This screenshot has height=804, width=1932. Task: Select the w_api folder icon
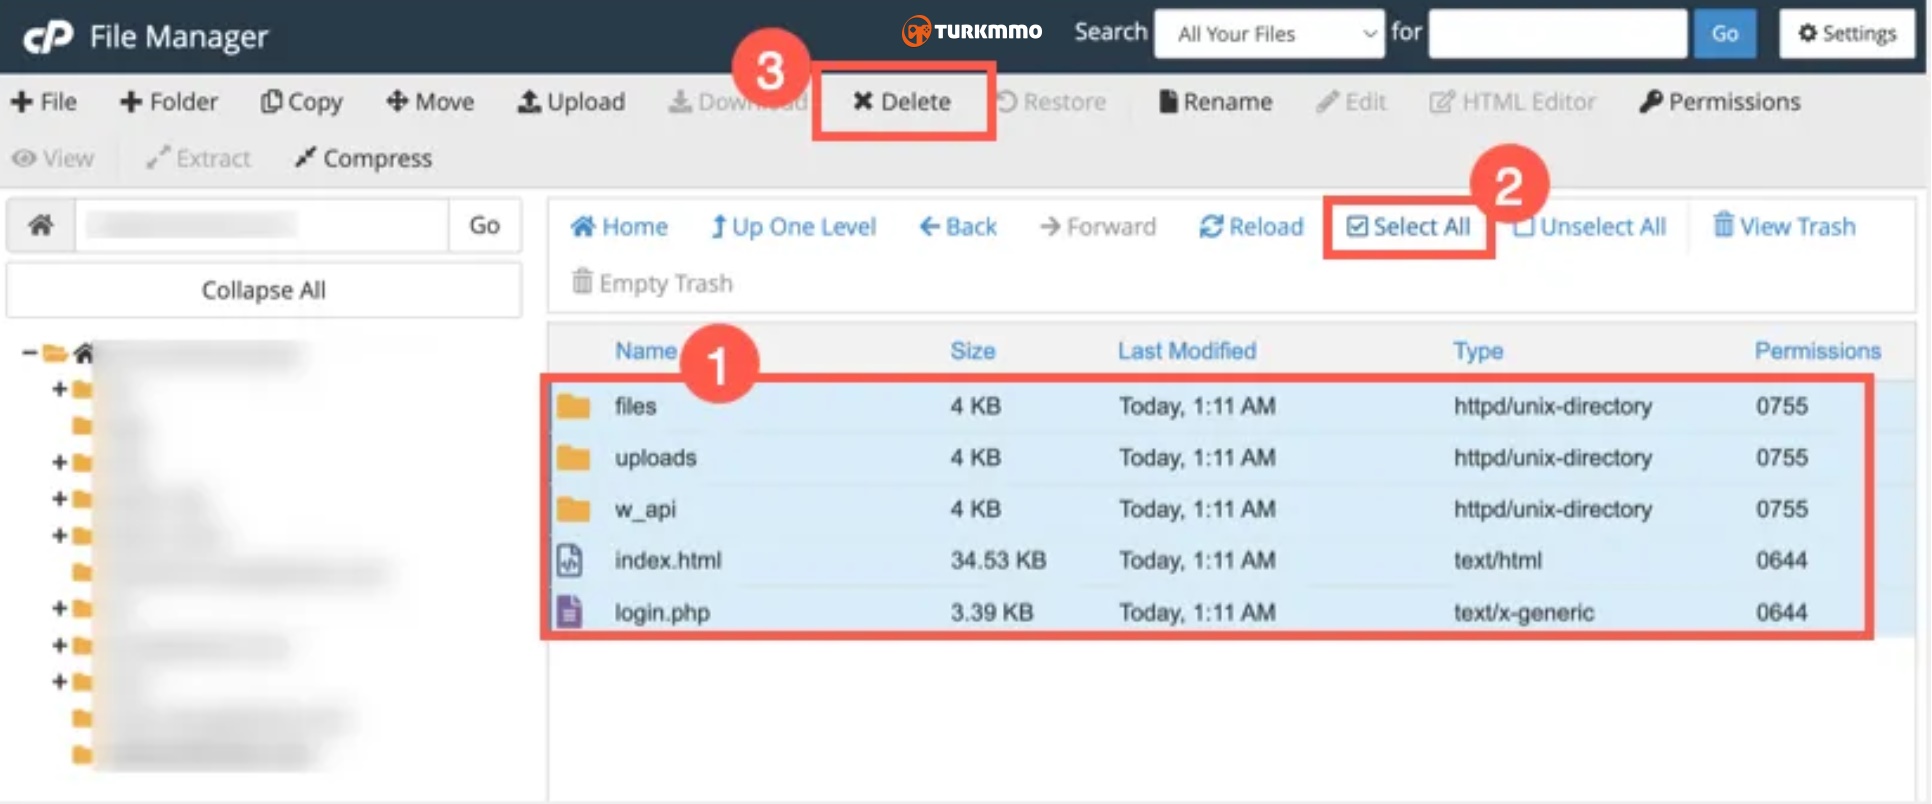point(573,509)
